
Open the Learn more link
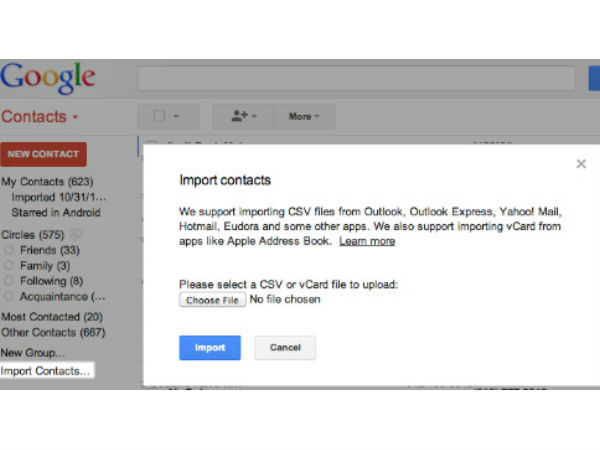(367, 241)
